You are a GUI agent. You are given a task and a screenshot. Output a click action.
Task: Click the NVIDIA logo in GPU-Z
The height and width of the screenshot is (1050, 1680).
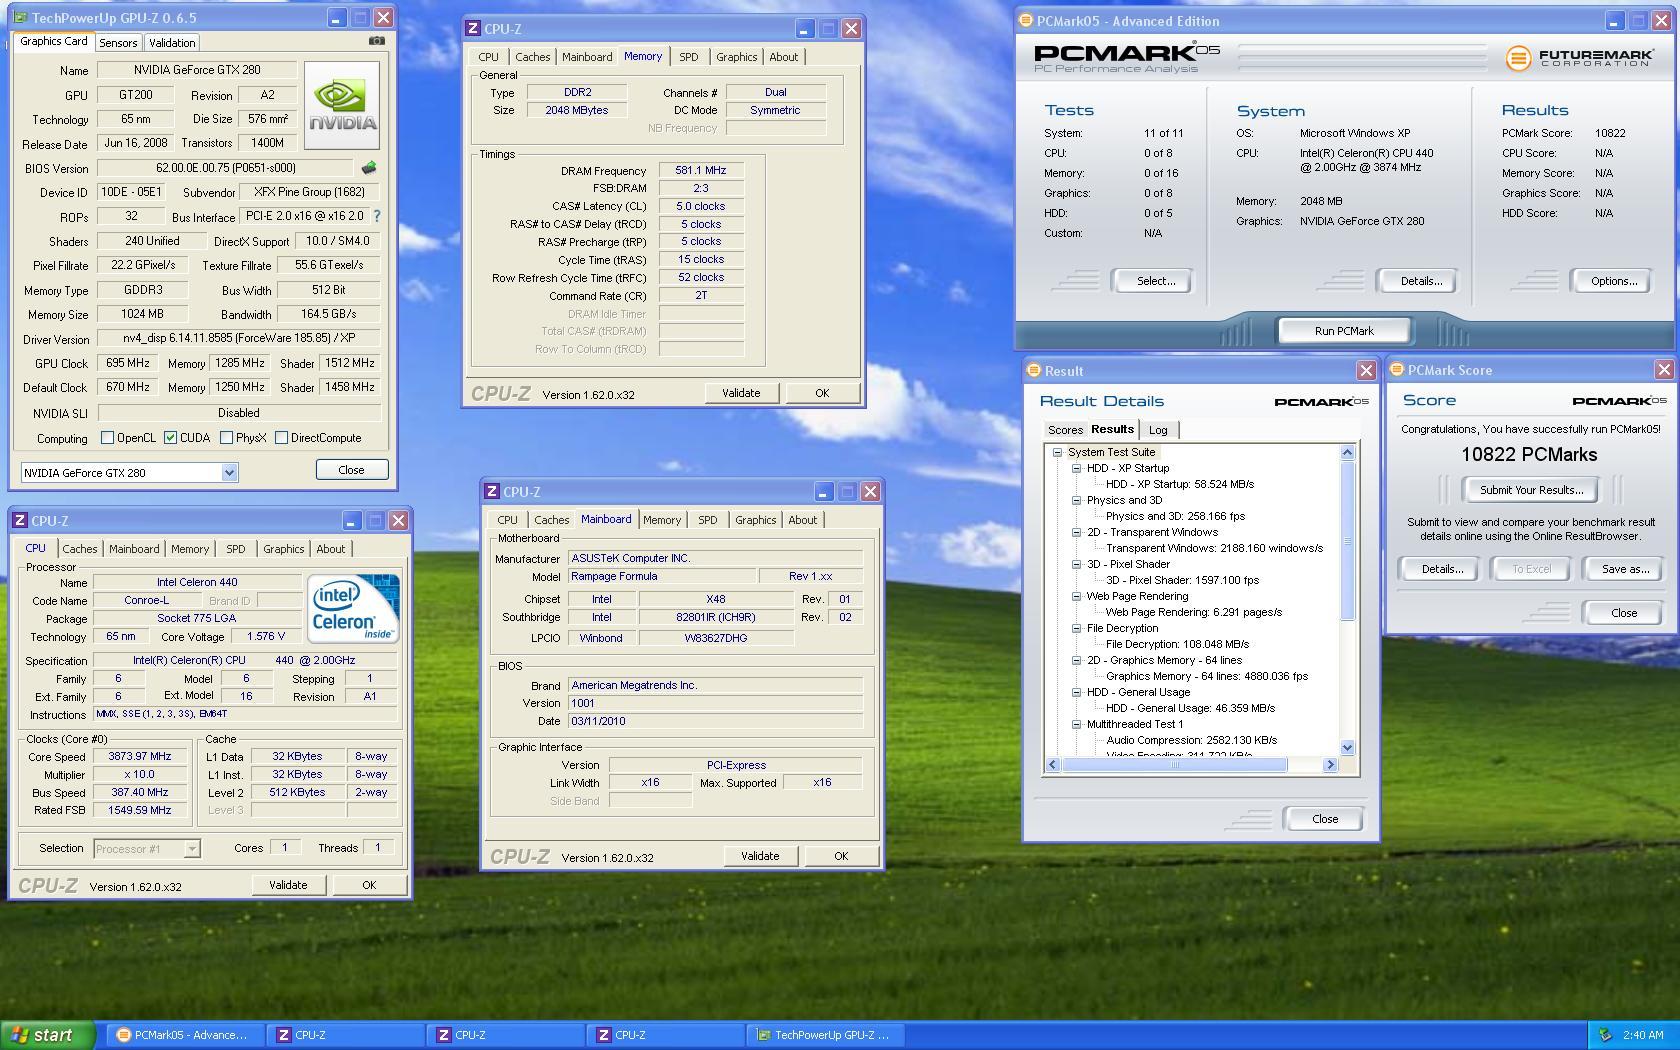[x=342, y=106]
